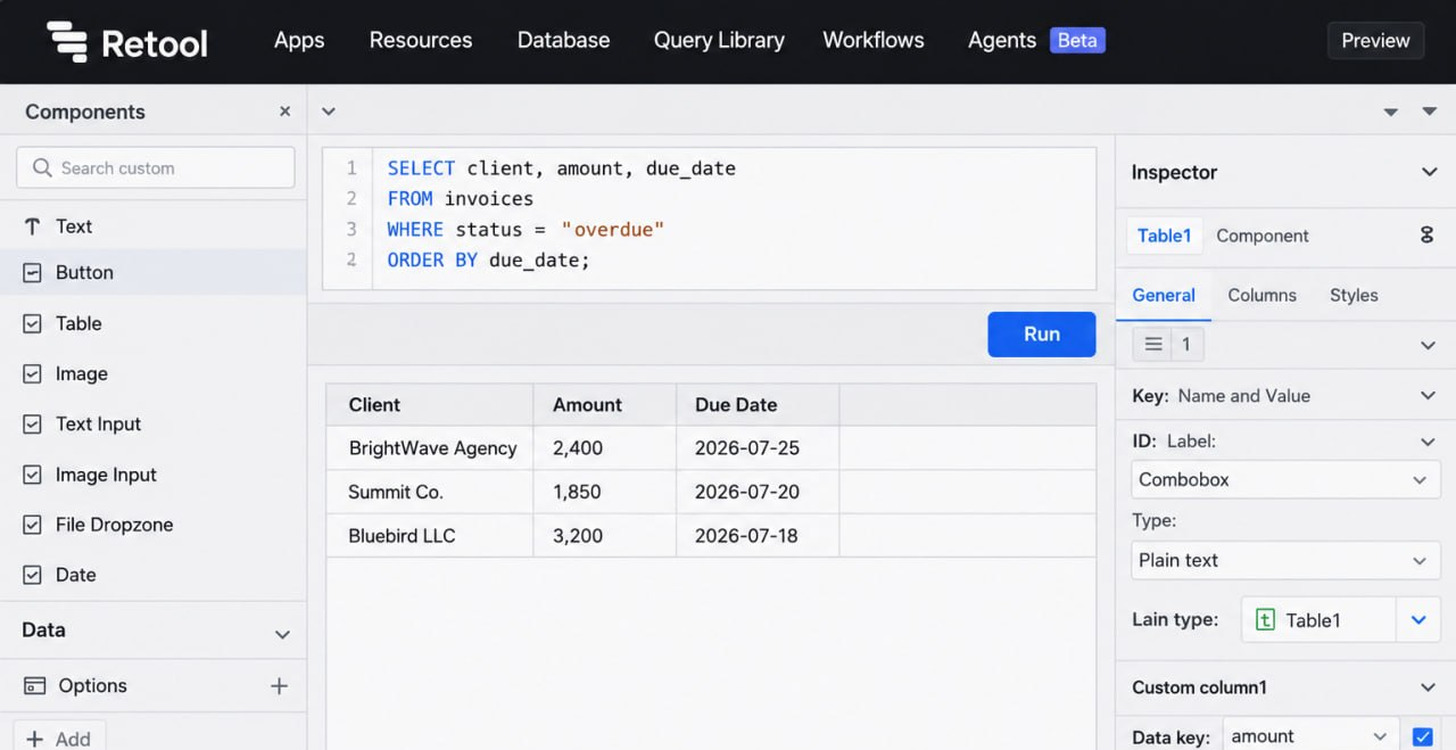Expand the ID Label row chevron
Viewport: 1456px width, 750px height.
[x=1428, y=441]
